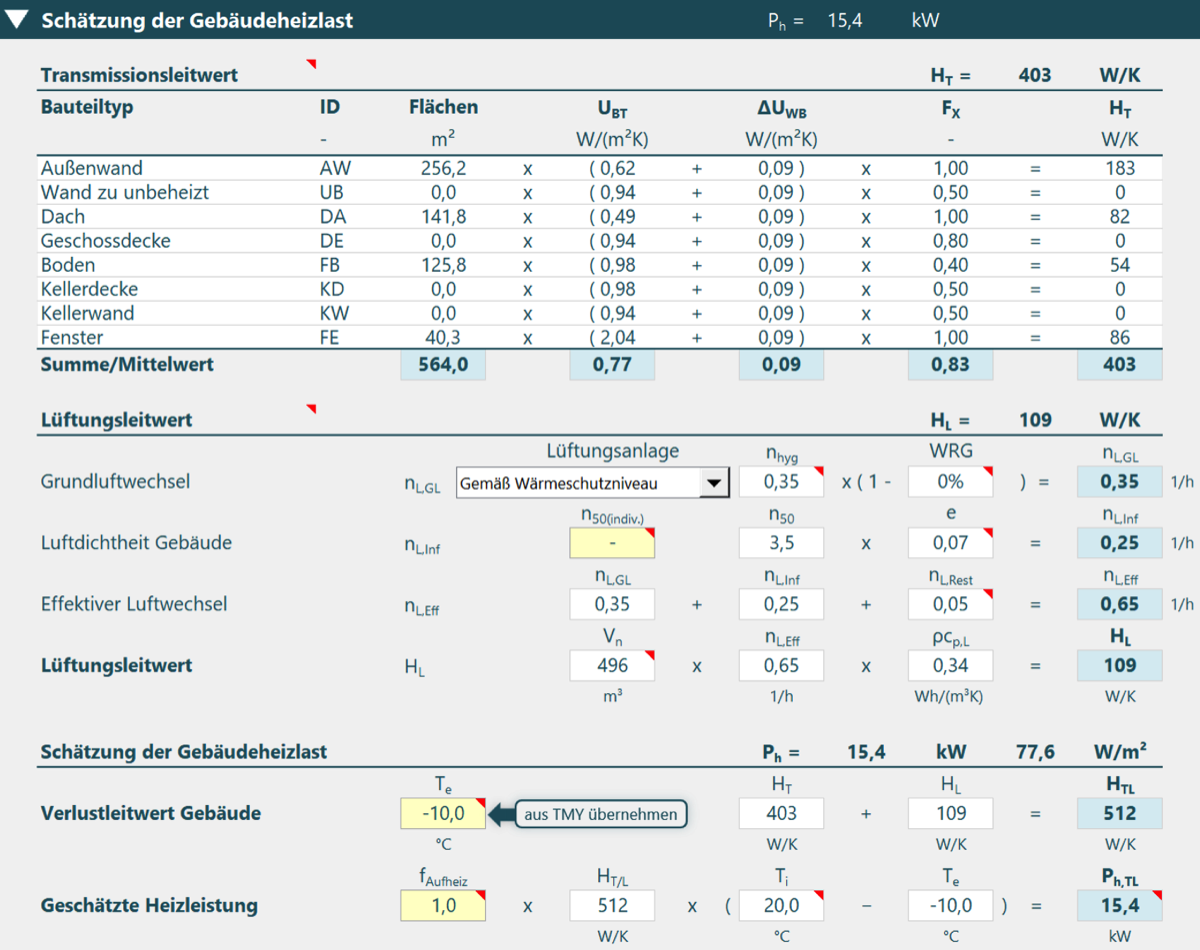Click the total area sum 564,0
1200x950 pixels.
coord(443,365)
